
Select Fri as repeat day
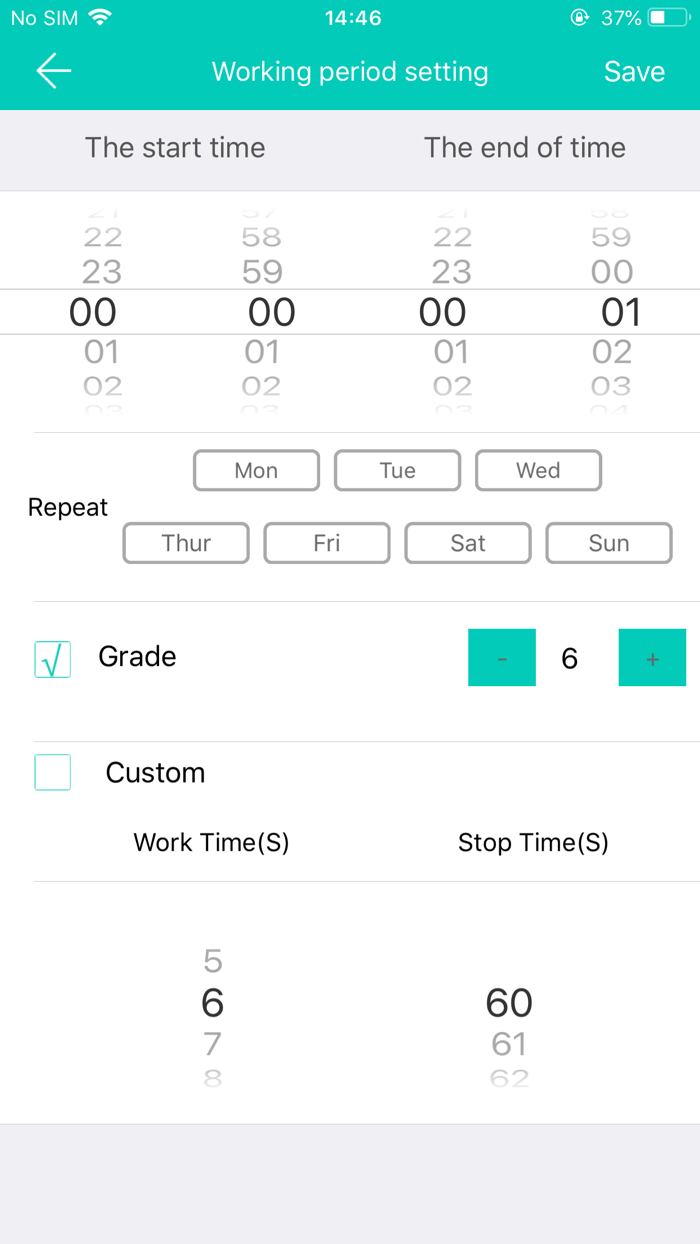click(x=327, y=543)
